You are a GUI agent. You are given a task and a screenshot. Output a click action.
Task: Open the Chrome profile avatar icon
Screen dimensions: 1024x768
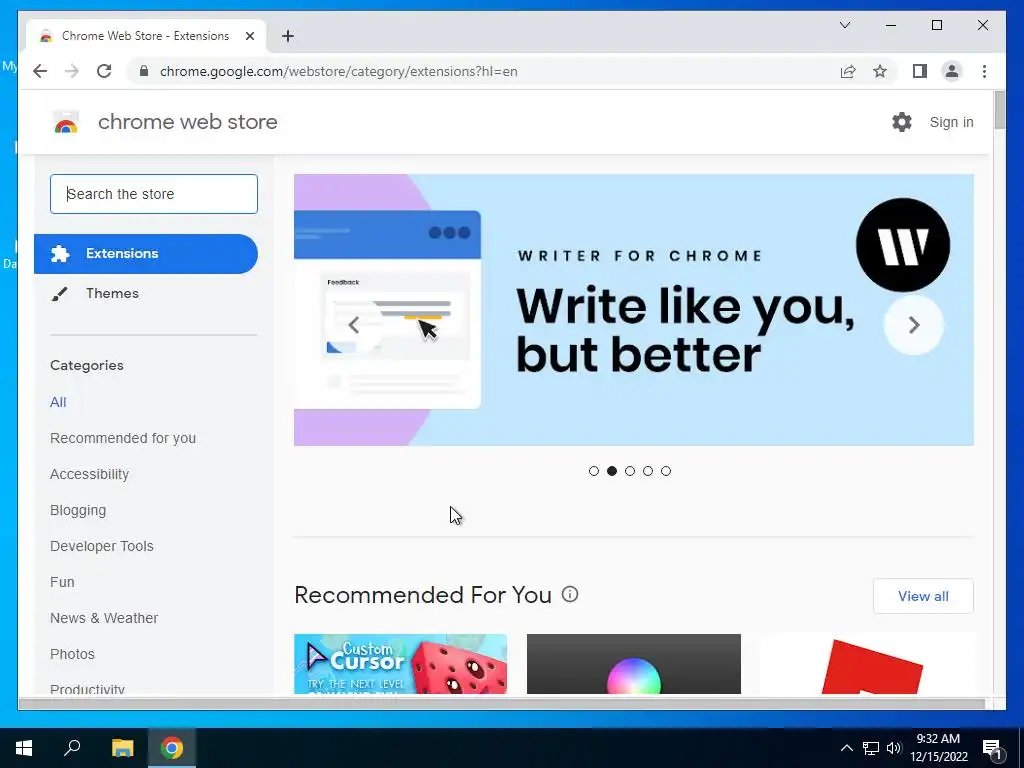(x=952, y=71)
